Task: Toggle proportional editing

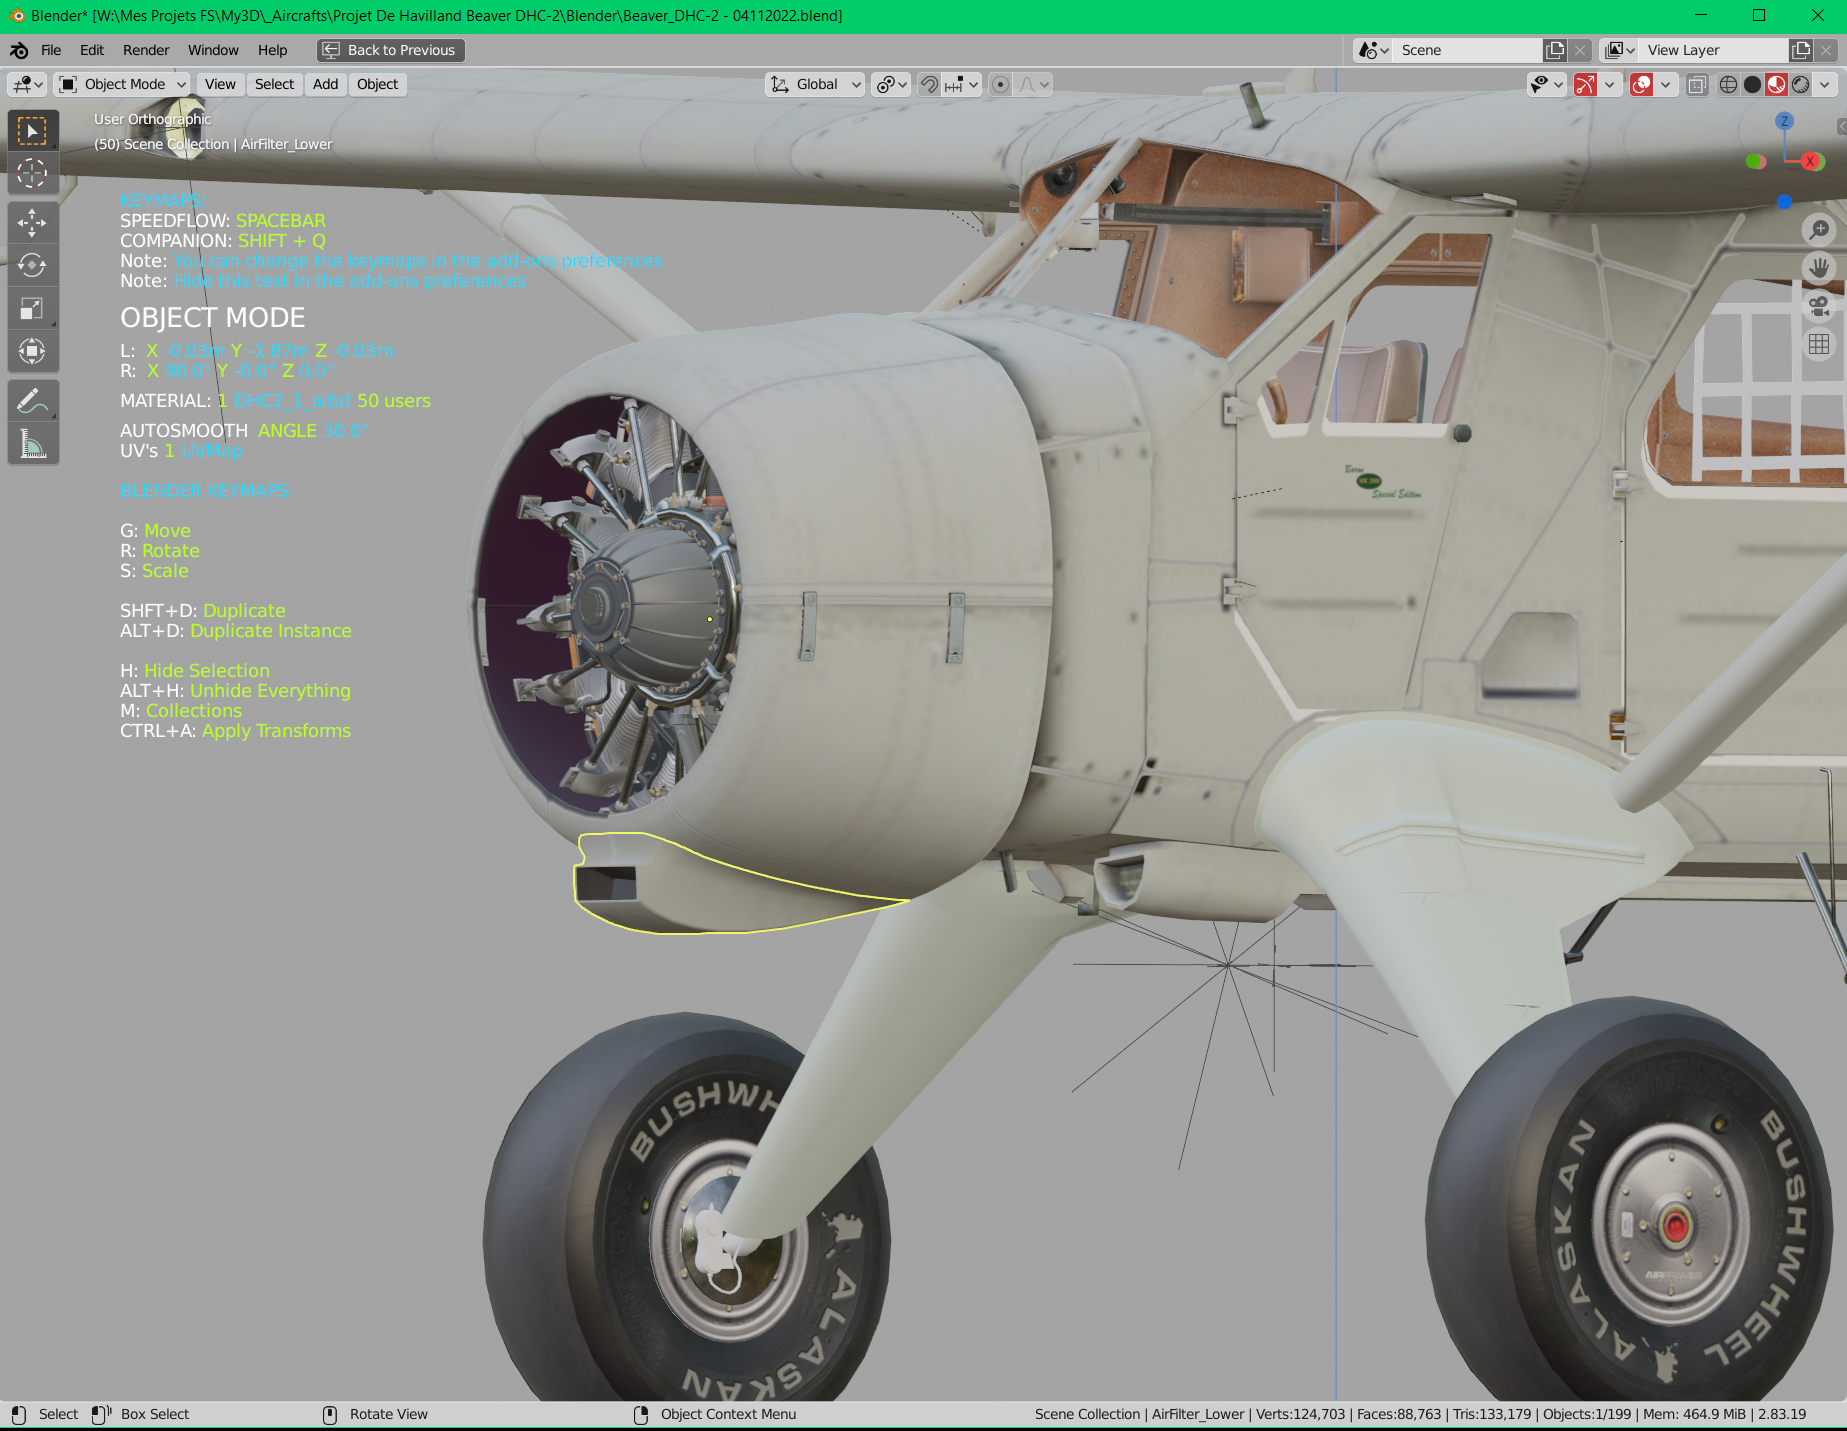Action: pos(1001,85)
